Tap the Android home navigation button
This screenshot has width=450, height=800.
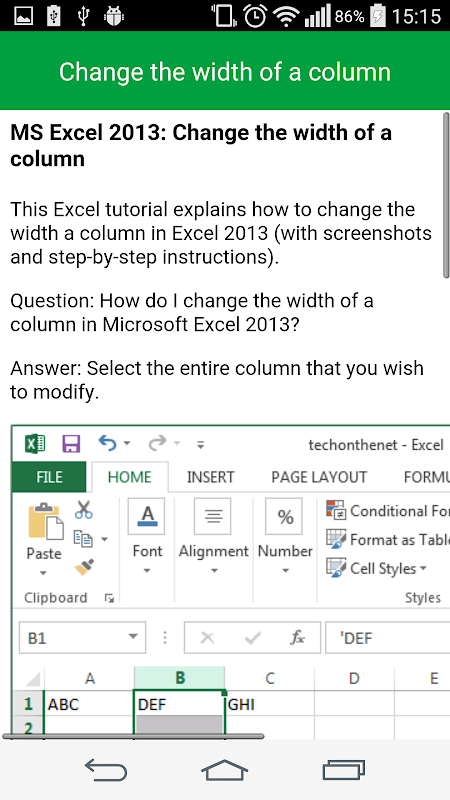[224, 769]
